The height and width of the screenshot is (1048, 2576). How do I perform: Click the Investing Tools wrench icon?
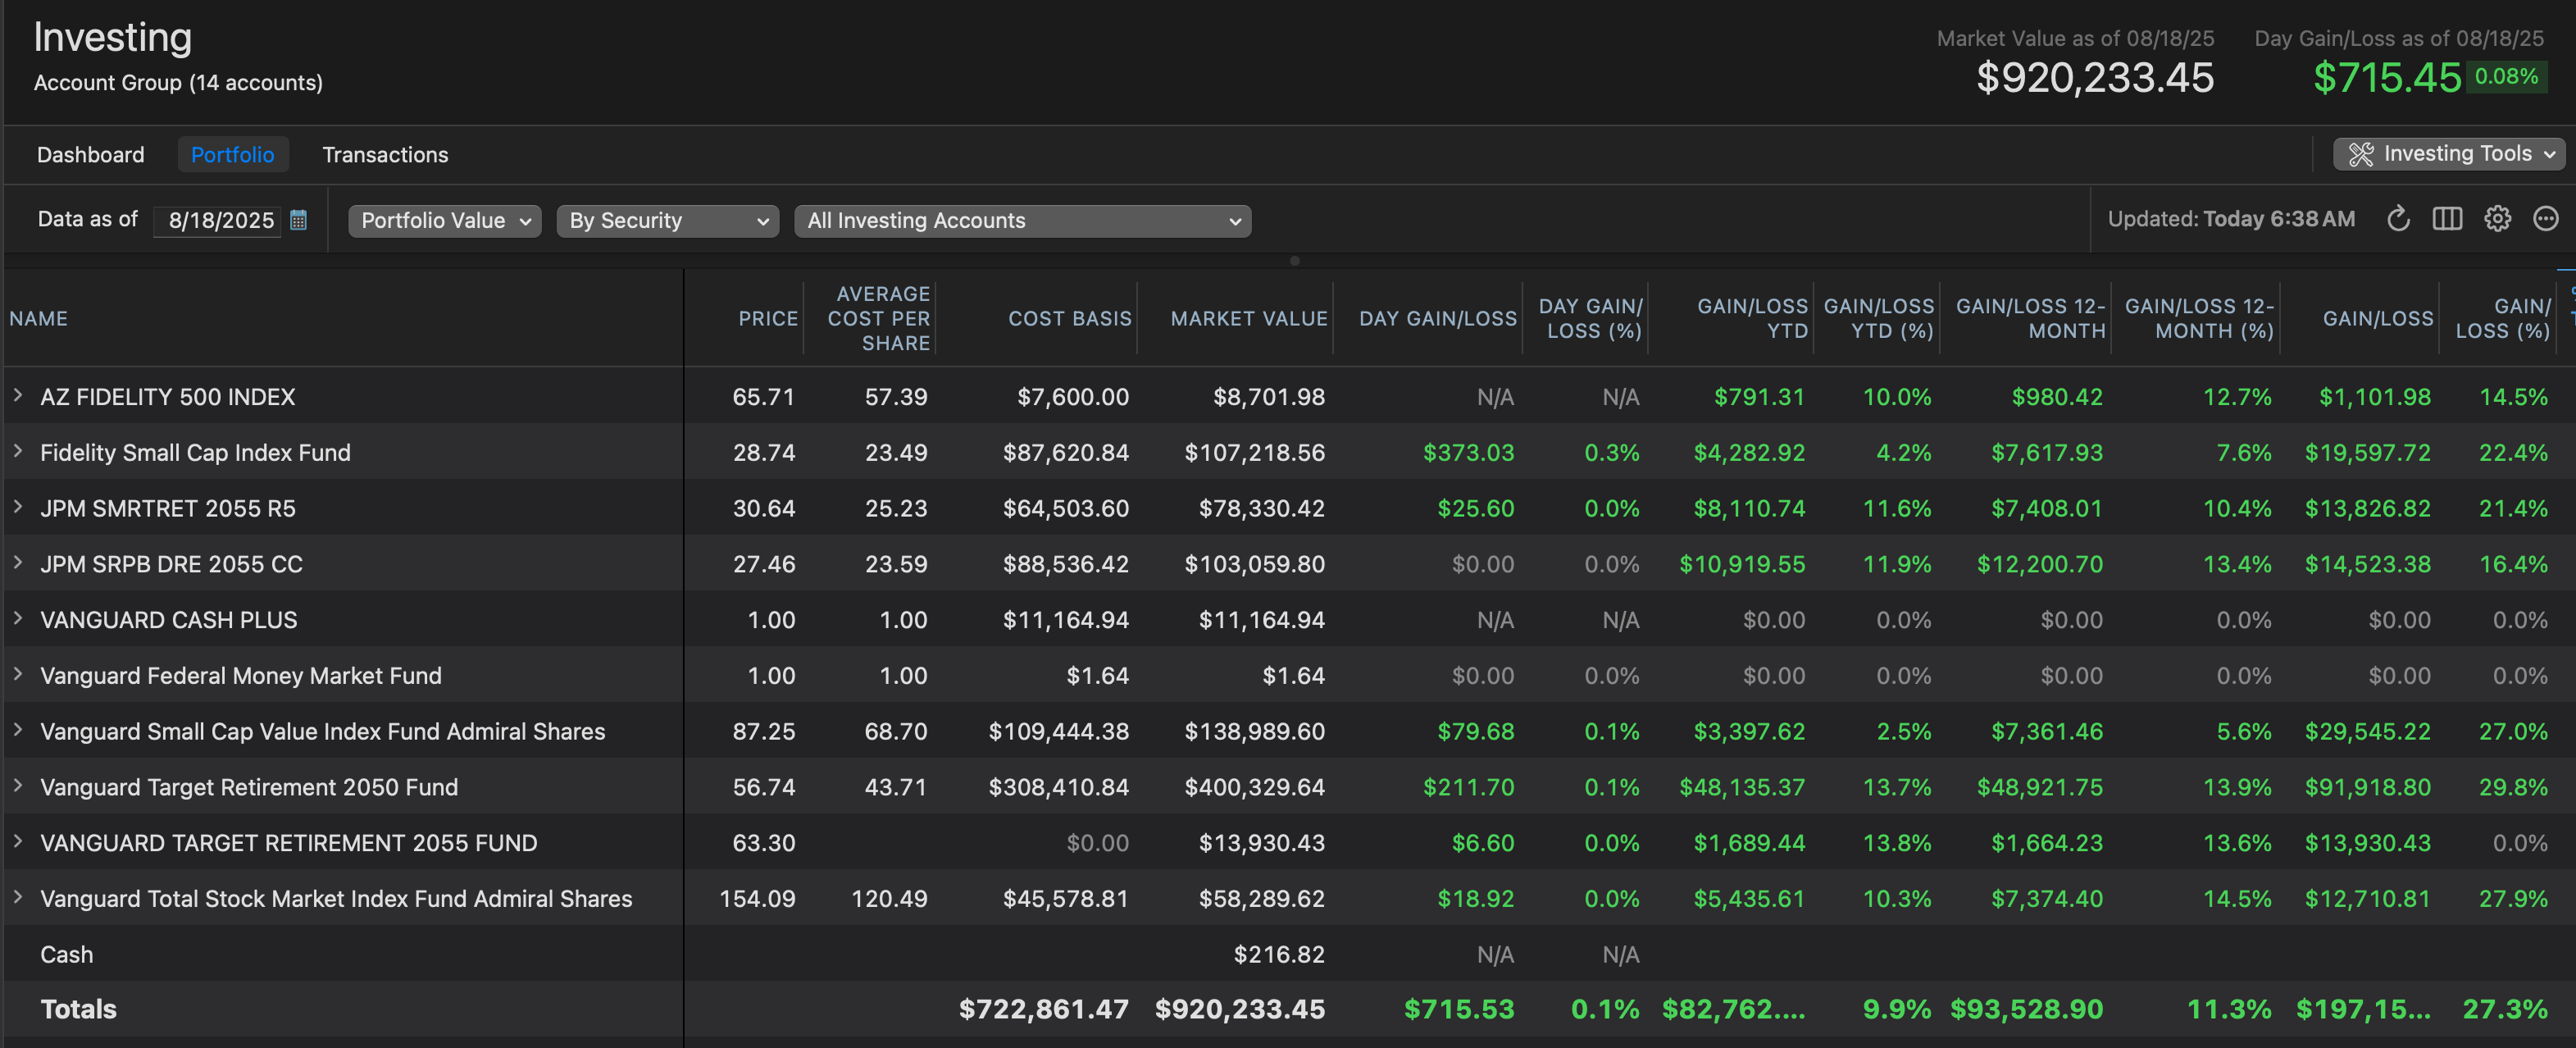pos(2361,154)
